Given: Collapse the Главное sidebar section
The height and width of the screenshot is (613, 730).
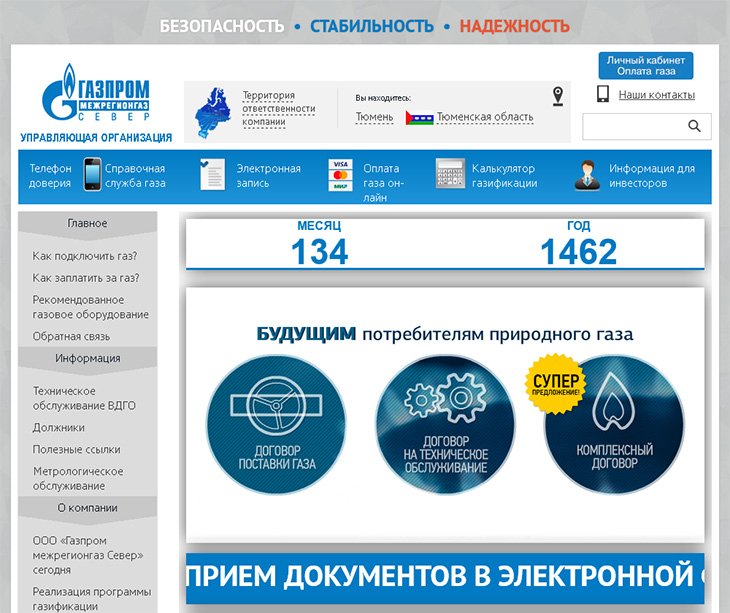Looking at the screenshot, I should 88,223.
